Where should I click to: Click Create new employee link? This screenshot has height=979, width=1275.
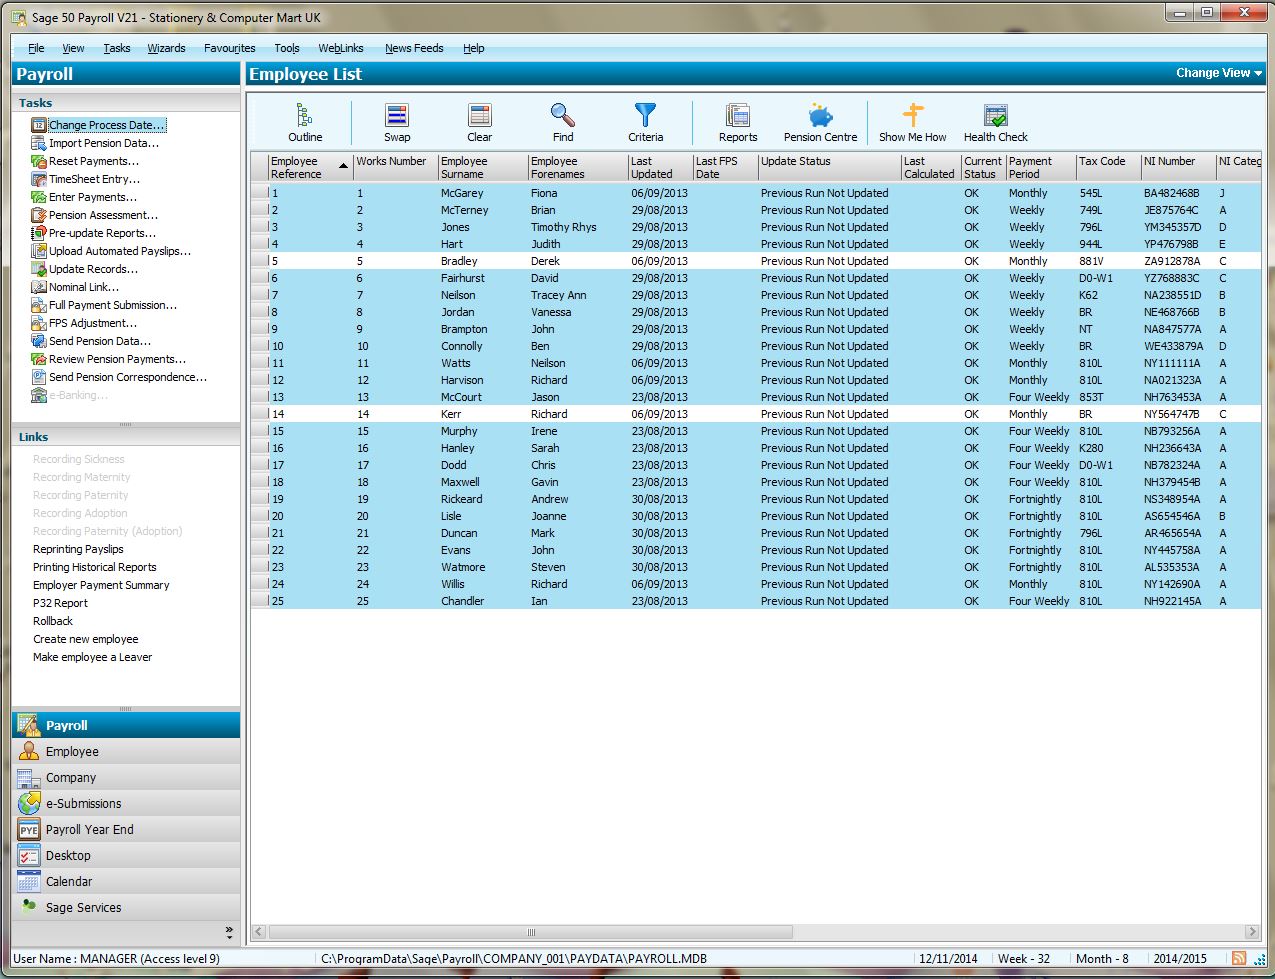click(86, 639)
